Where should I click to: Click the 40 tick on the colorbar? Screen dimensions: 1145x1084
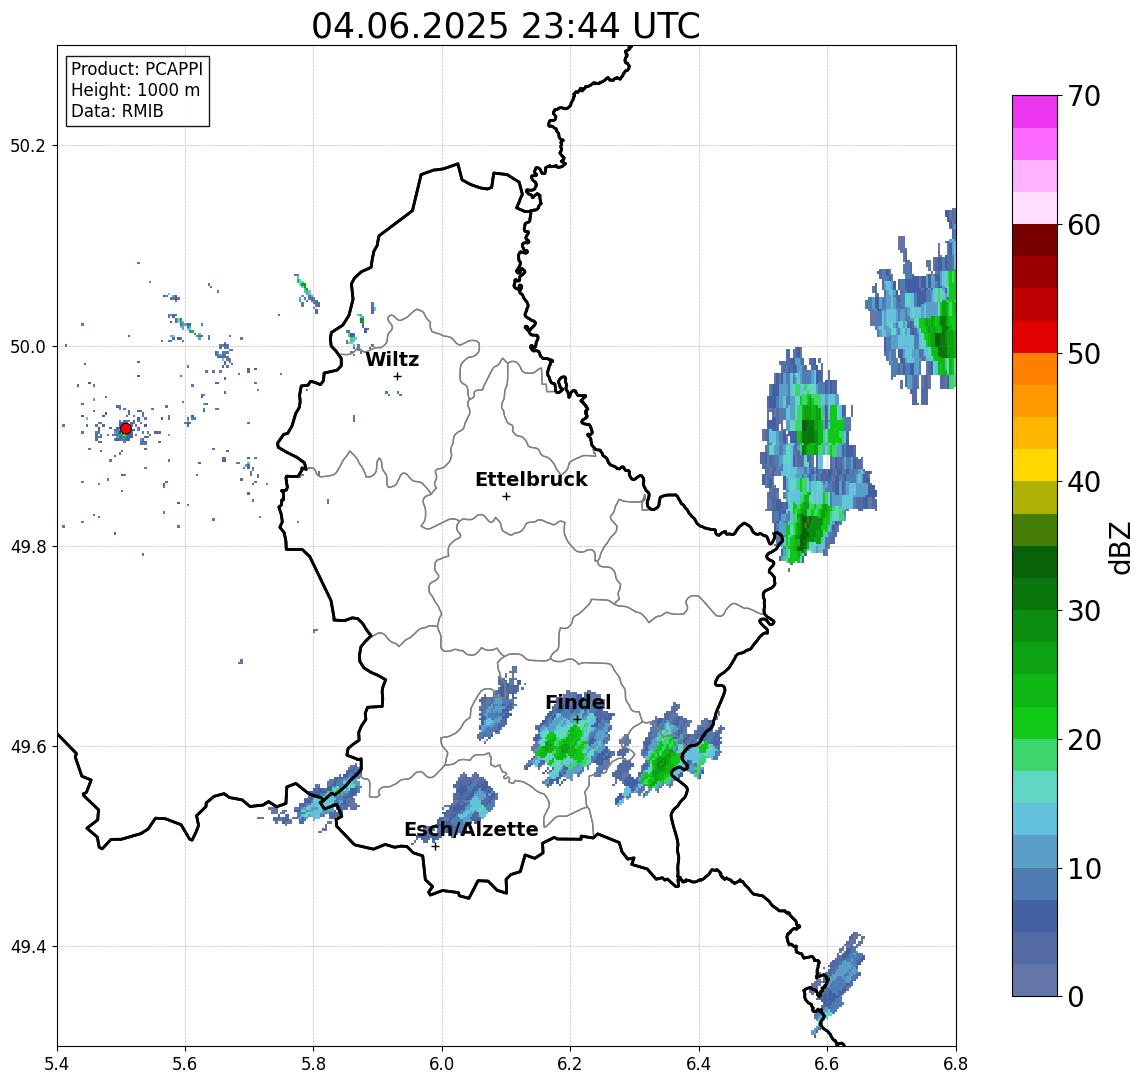[1083, 482]
